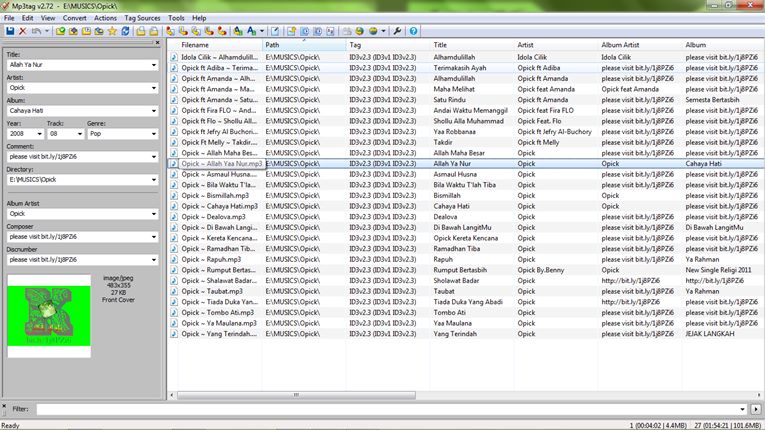Select the 'Opick ~ Tombo Ati.mp3' file
This screenshot has width=765, height=430.
pos(218,312)
